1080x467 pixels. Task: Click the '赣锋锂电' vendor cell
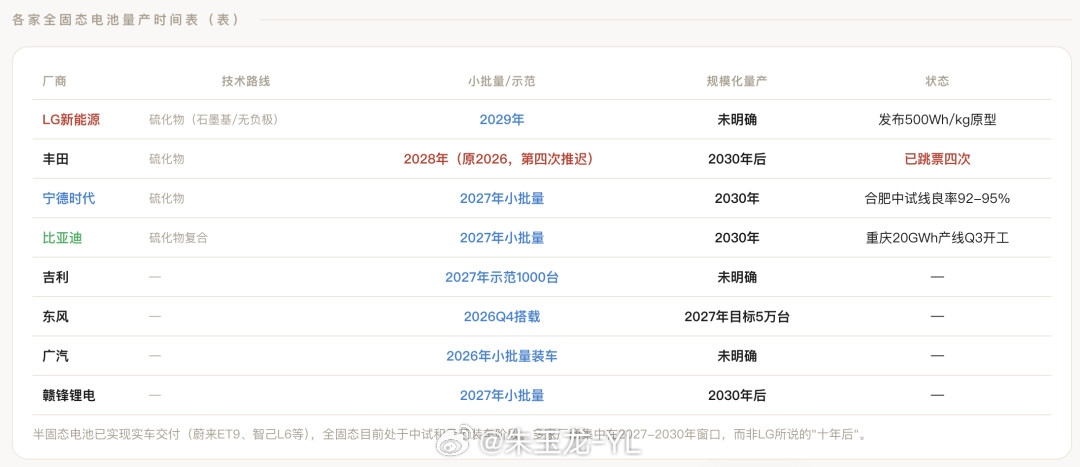point(69,395)
